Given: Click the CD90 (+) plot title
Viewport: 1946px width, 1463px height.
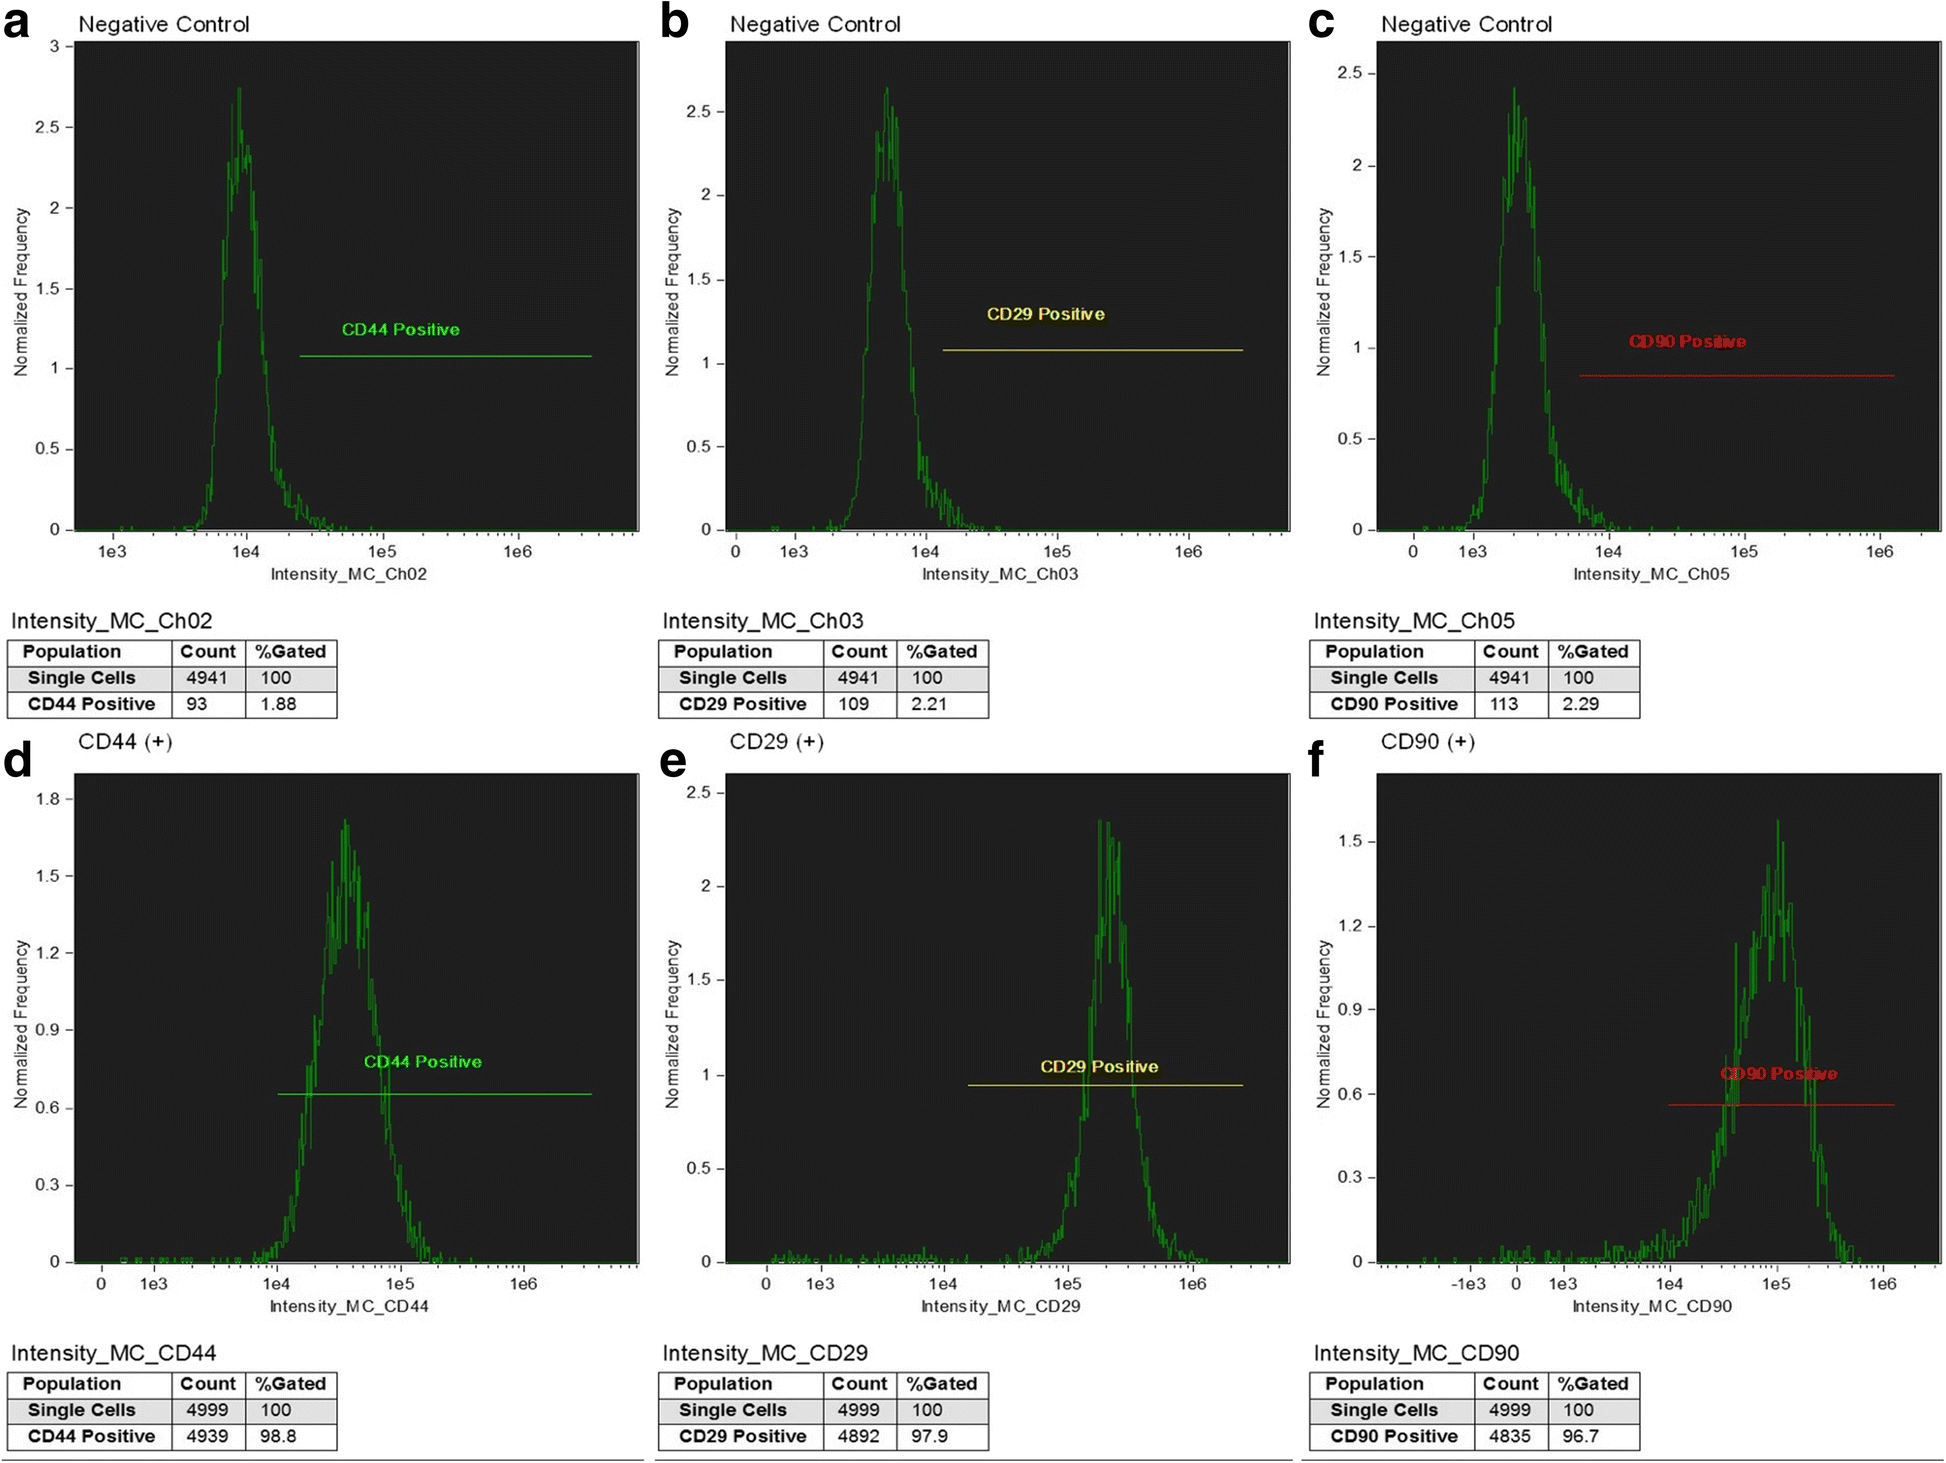Looking at the screenshot, I should 1428,742.
